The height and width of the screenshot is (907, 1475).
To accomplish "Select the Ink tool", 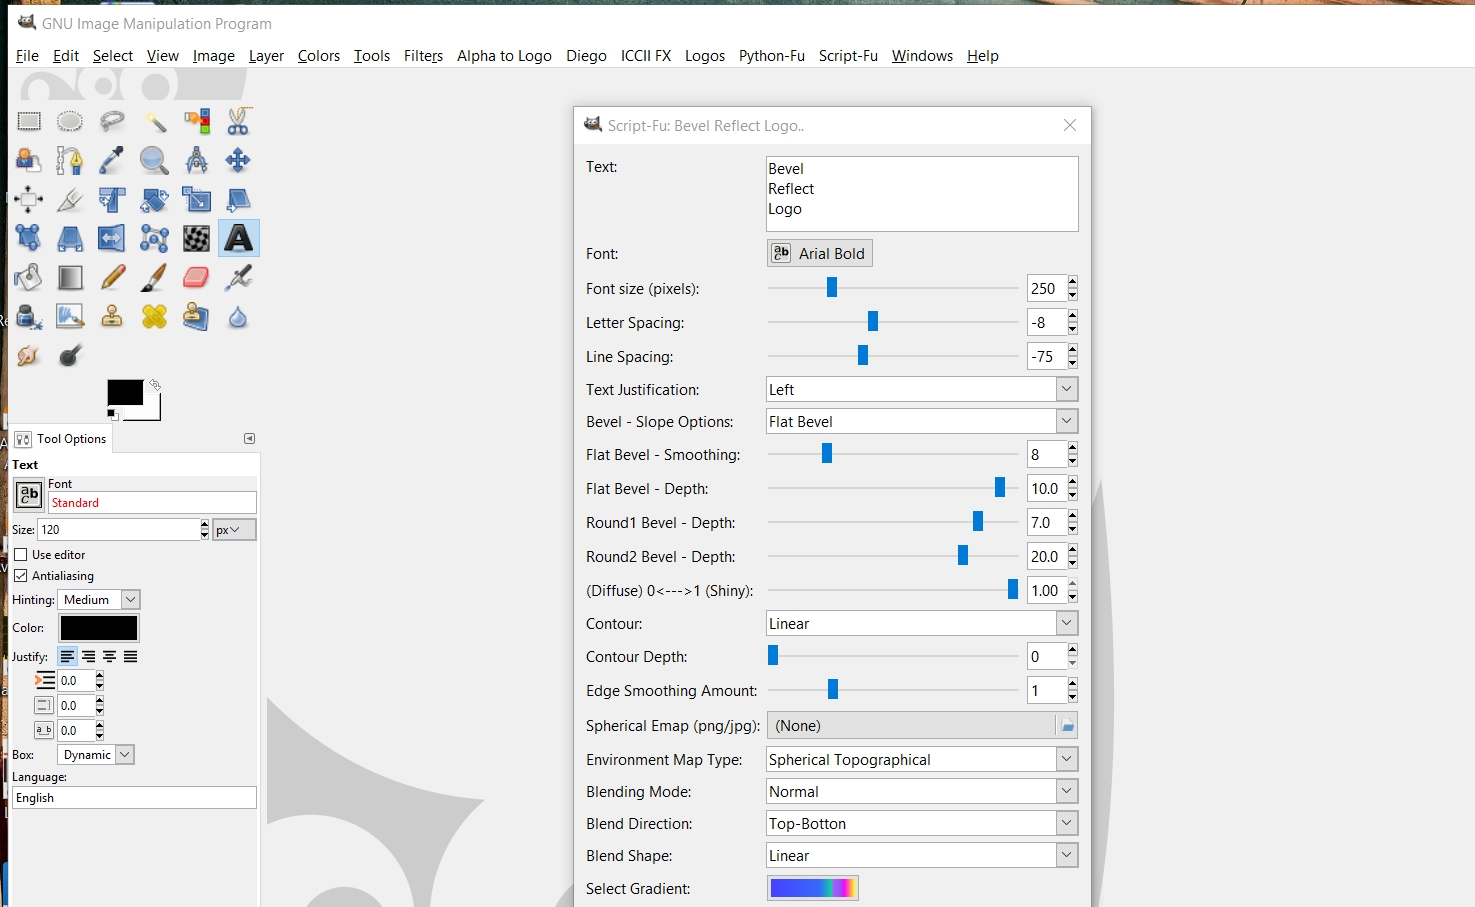I will pos(28,317).
